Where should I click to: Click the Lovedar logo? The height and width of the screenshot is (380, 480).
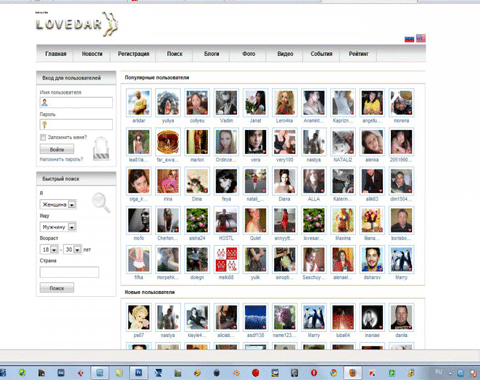[77, 24]
